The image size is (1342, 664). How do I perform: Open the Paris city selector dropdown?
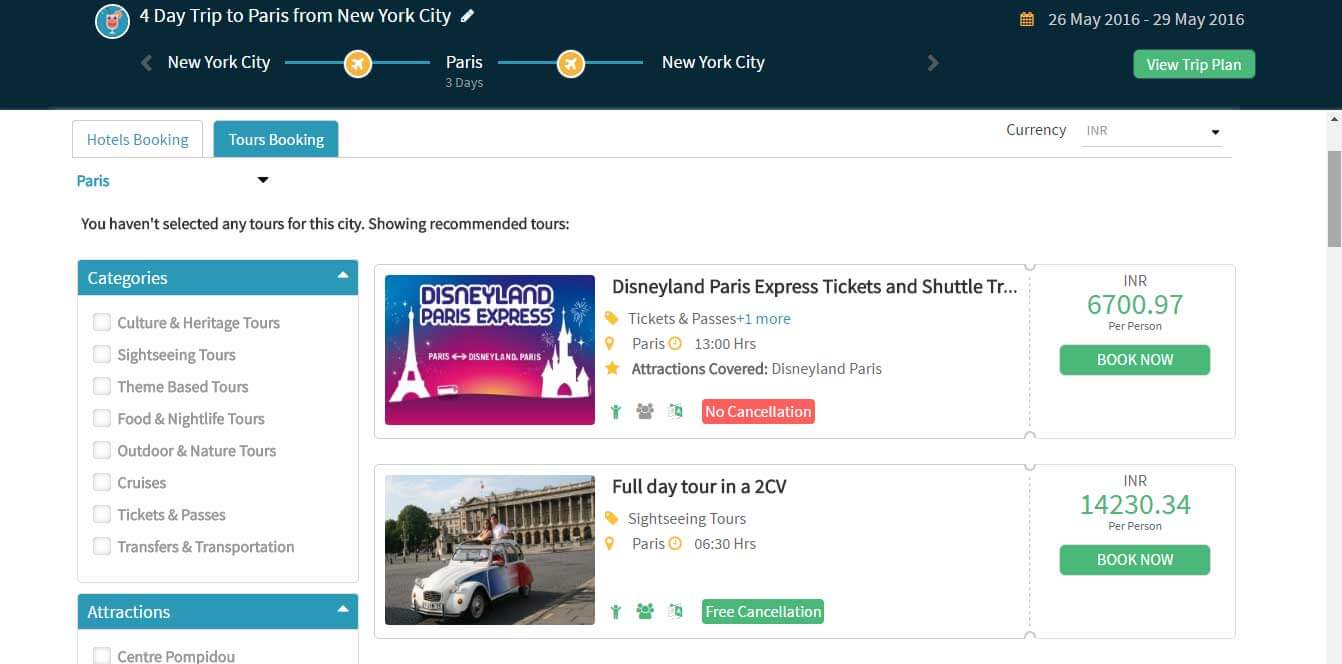tap(173, 181)
